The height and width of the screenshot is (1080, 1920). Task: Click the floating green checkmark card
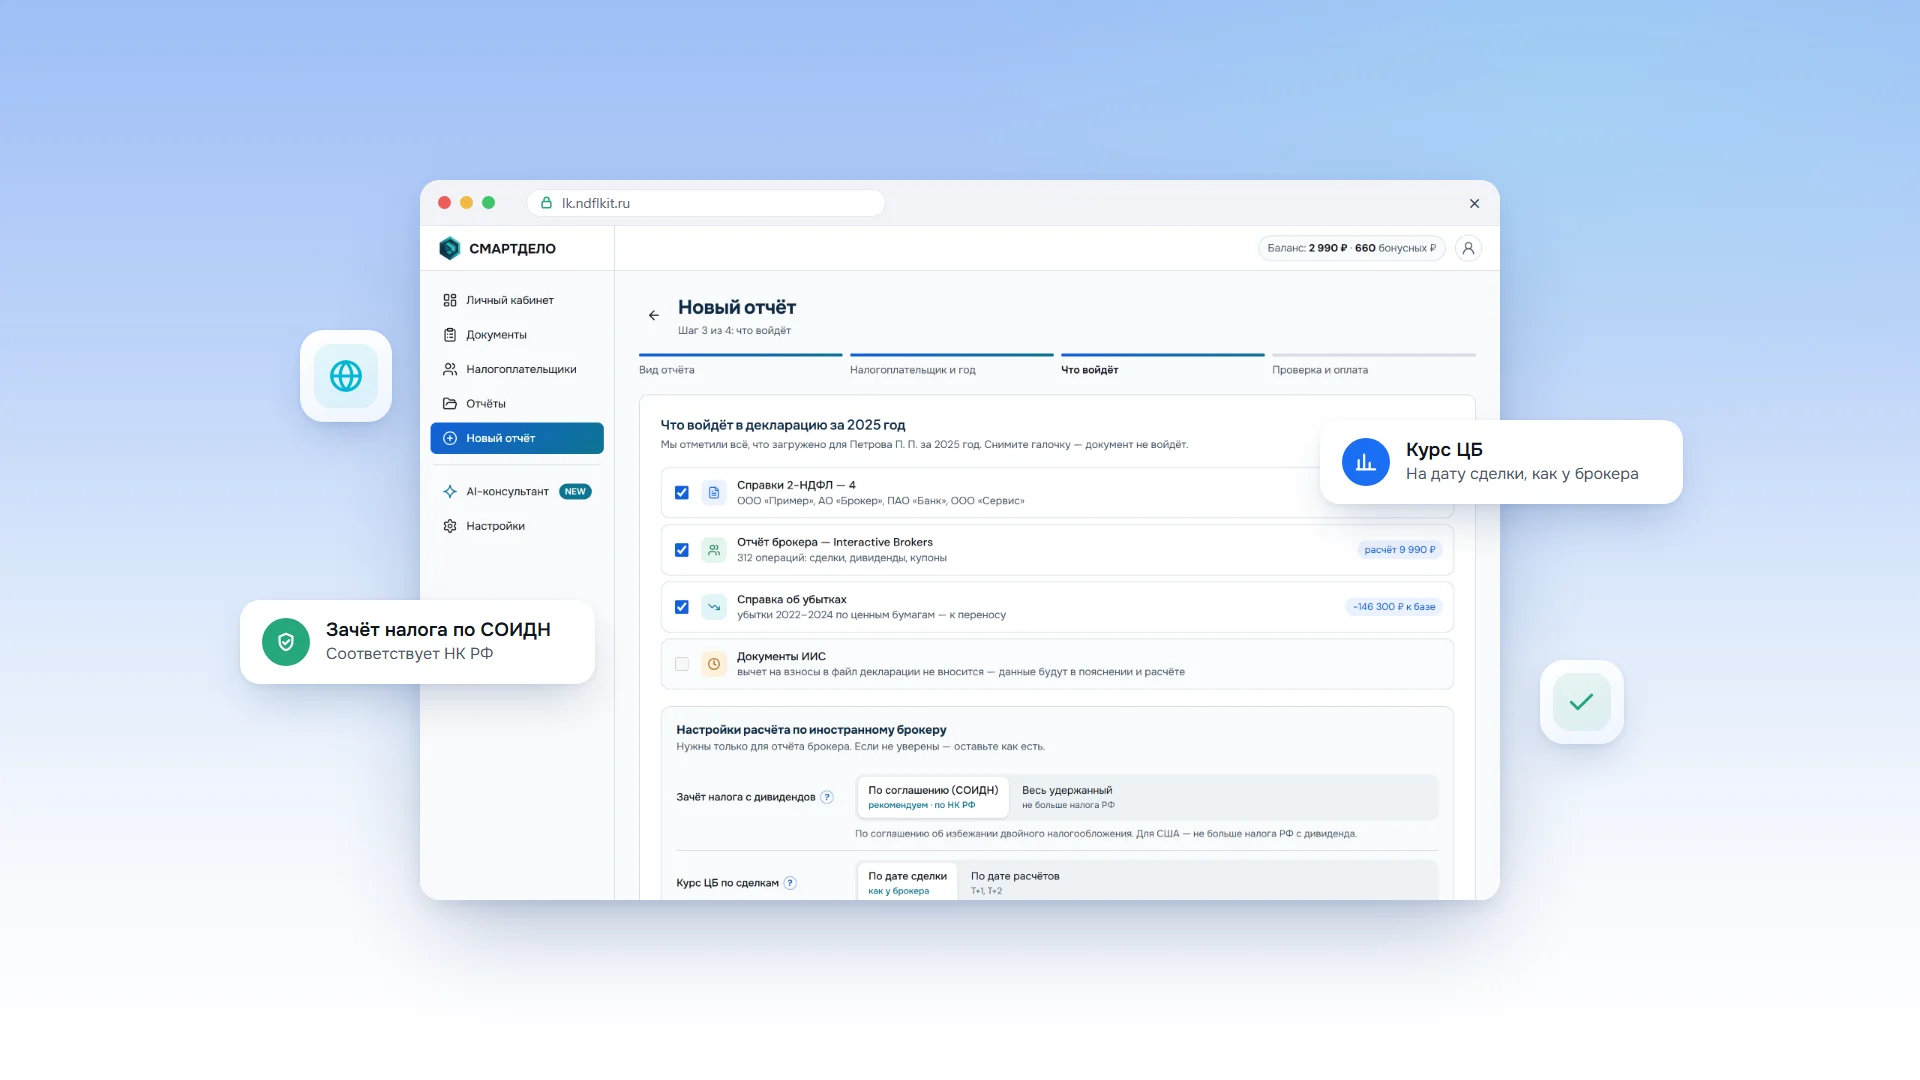point(1582,702)
